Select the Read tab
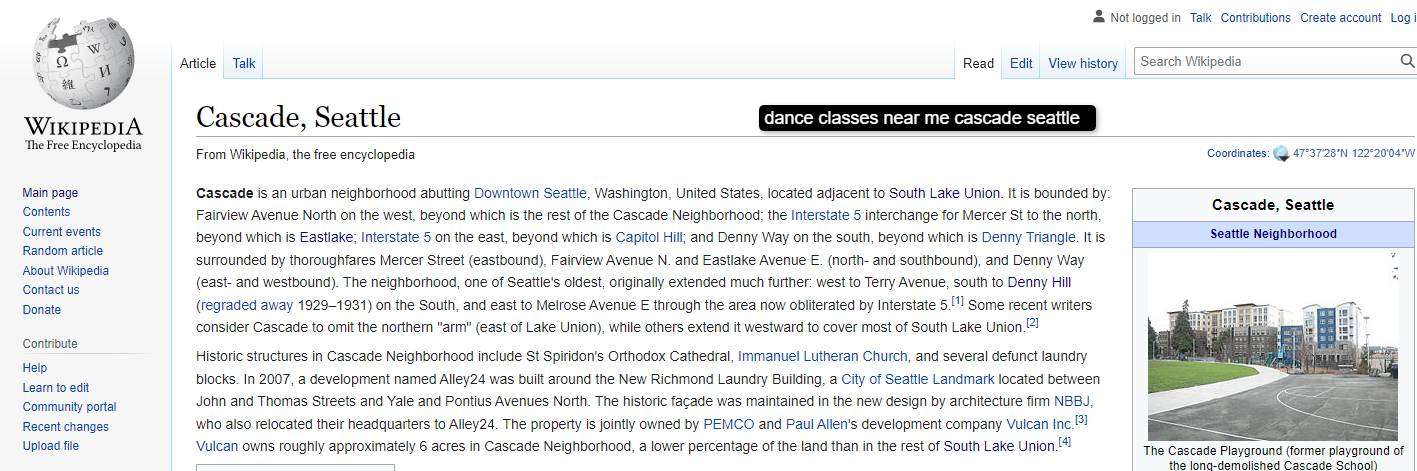 point(978,63)
